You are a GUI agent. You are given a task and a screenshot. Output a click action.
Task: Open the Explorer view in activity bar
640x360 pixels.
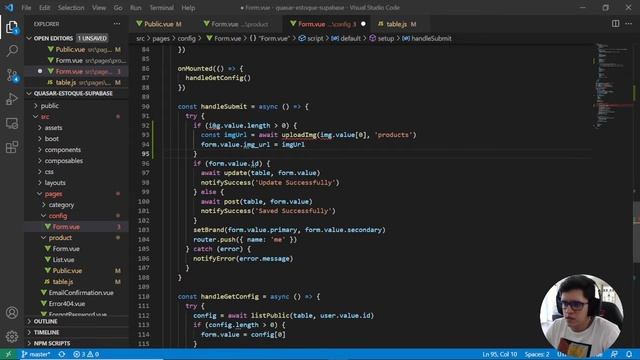point(12,27)
